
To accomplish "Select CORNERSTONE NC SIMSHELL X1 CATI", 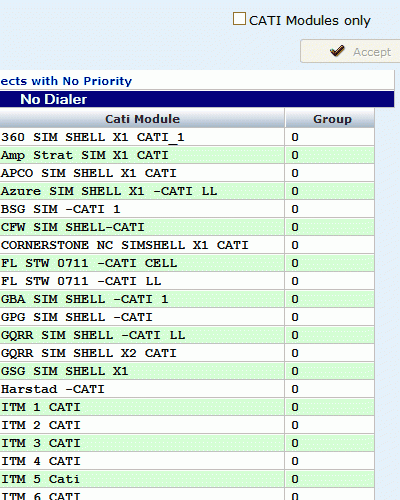I will coord(187,245).
